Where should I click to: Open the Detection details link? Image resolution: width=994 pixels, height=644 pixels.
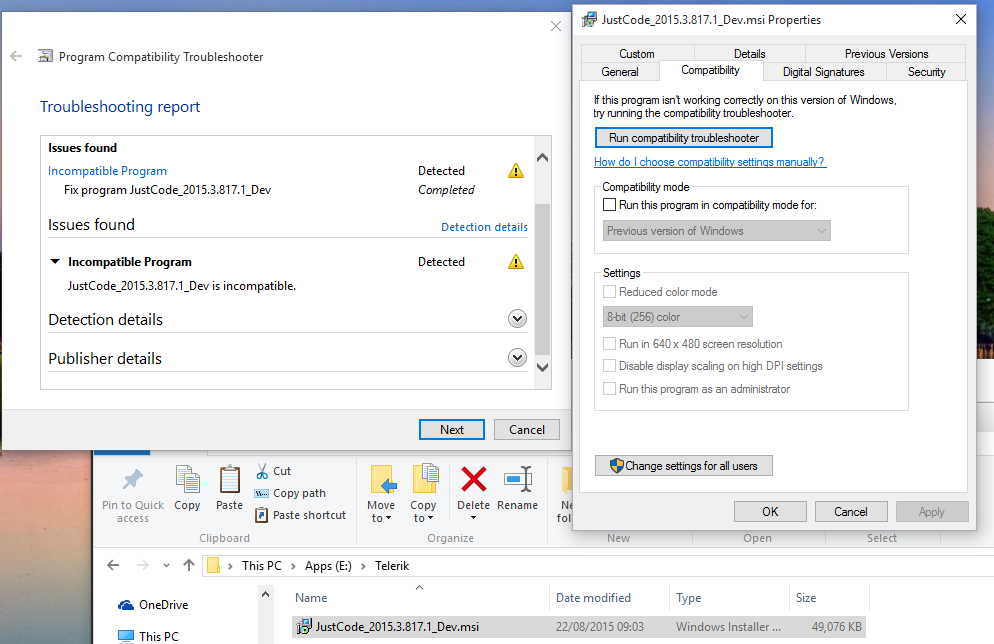tap(484, 227)
